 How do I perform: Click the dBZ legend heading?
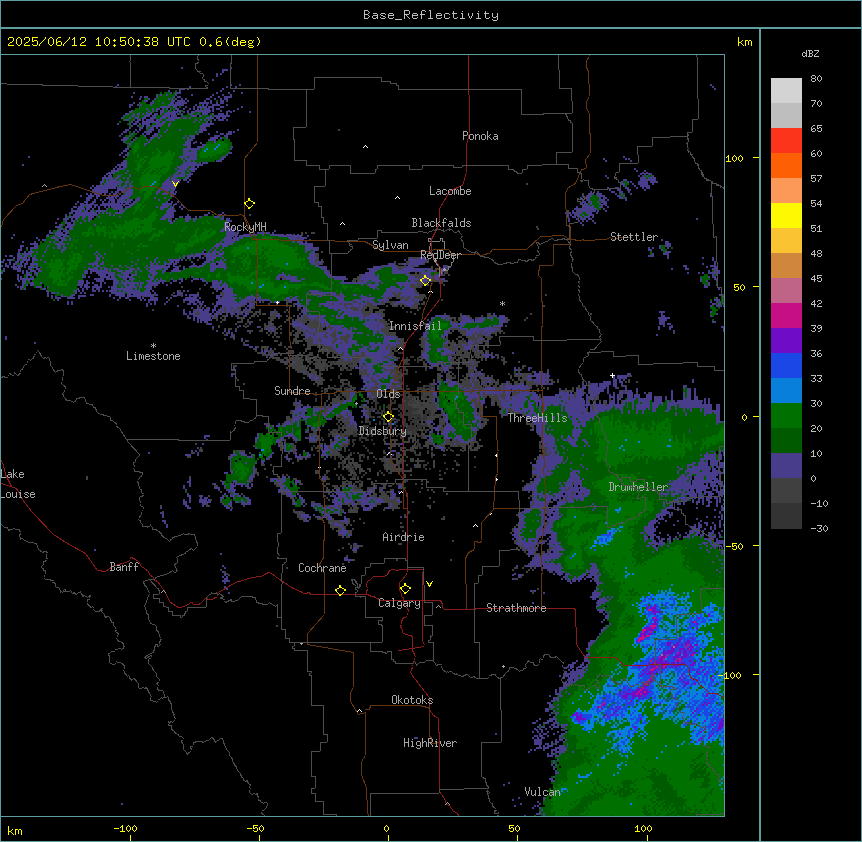point(810,54)
